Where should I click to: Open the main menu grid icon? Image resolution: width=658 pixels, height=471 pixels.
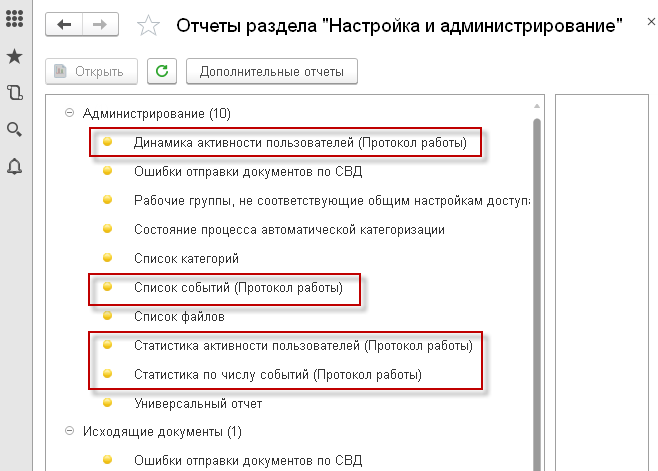pyautogui.click(x=14, y=22)
